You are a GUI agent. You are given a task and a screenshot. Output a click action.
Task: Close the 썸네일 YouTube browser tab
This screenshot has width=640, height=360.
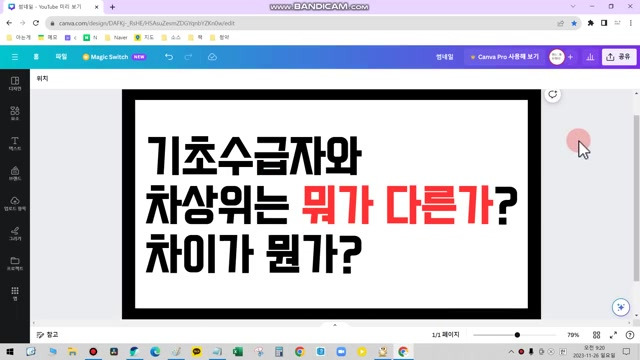(97, 7)
